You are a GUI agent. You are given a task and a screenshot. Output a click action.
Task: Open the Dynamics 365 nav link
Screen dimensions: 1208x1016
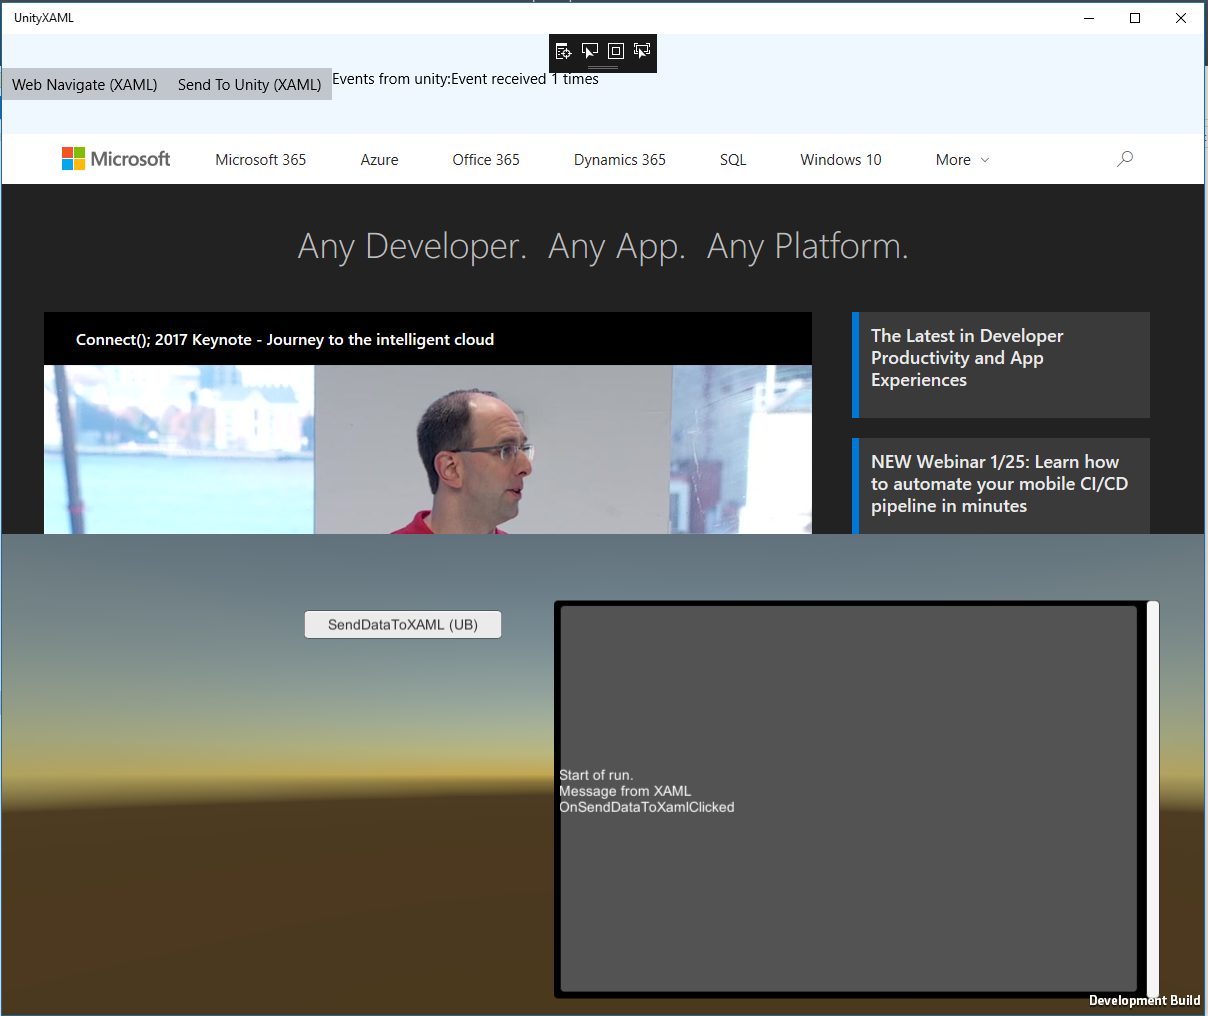coord(620,160)
